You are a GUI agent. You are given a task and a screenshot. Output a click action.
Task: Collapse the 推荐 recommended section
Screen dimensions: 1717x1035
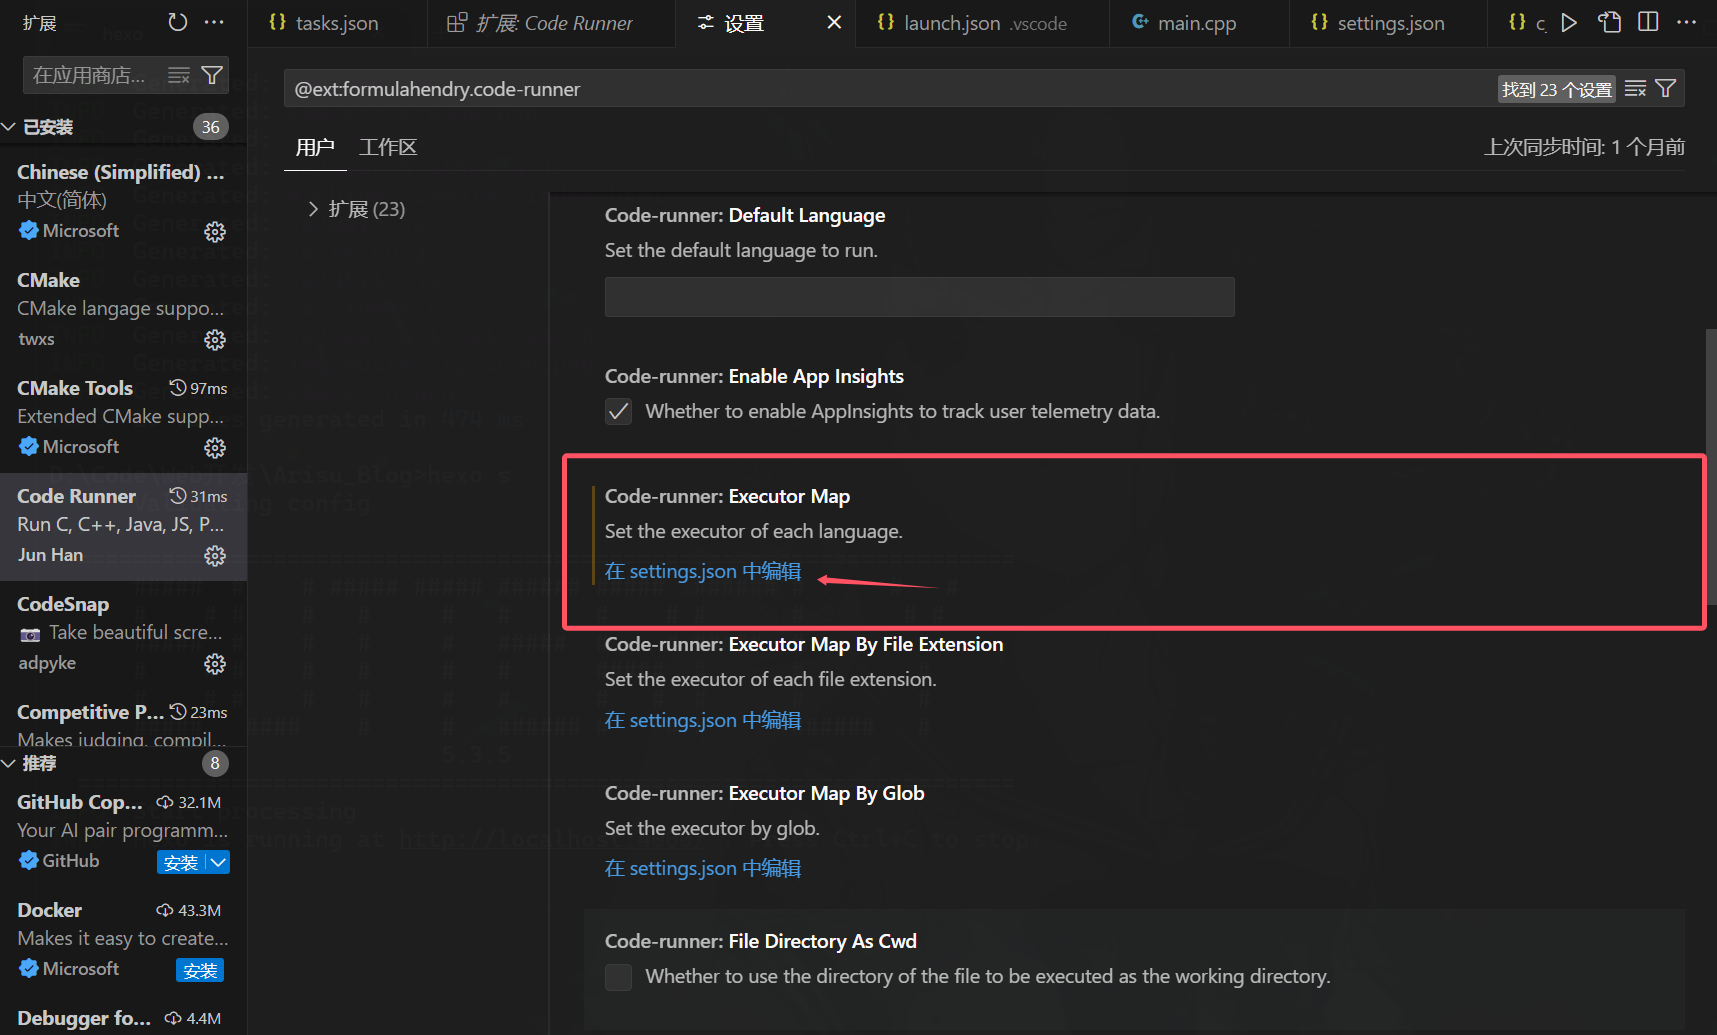(x=9, y=763)
